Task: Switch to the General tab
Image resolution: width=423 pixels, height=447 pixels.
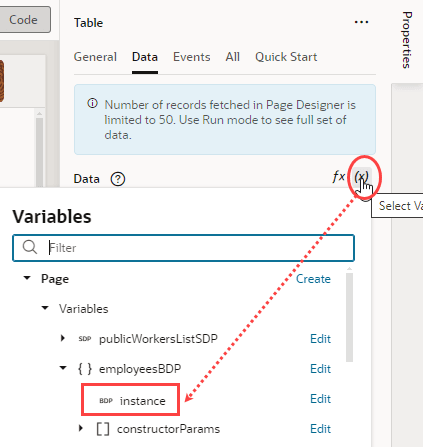Action: tap(95, 57)
